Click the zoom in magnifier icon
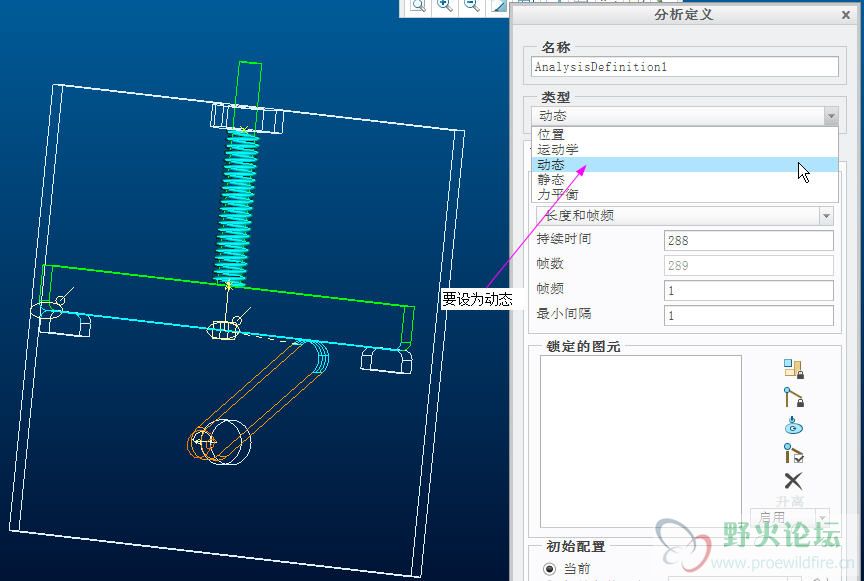This screenshot has width=864, height=581. pyautogui.click(x=445, y=6)
